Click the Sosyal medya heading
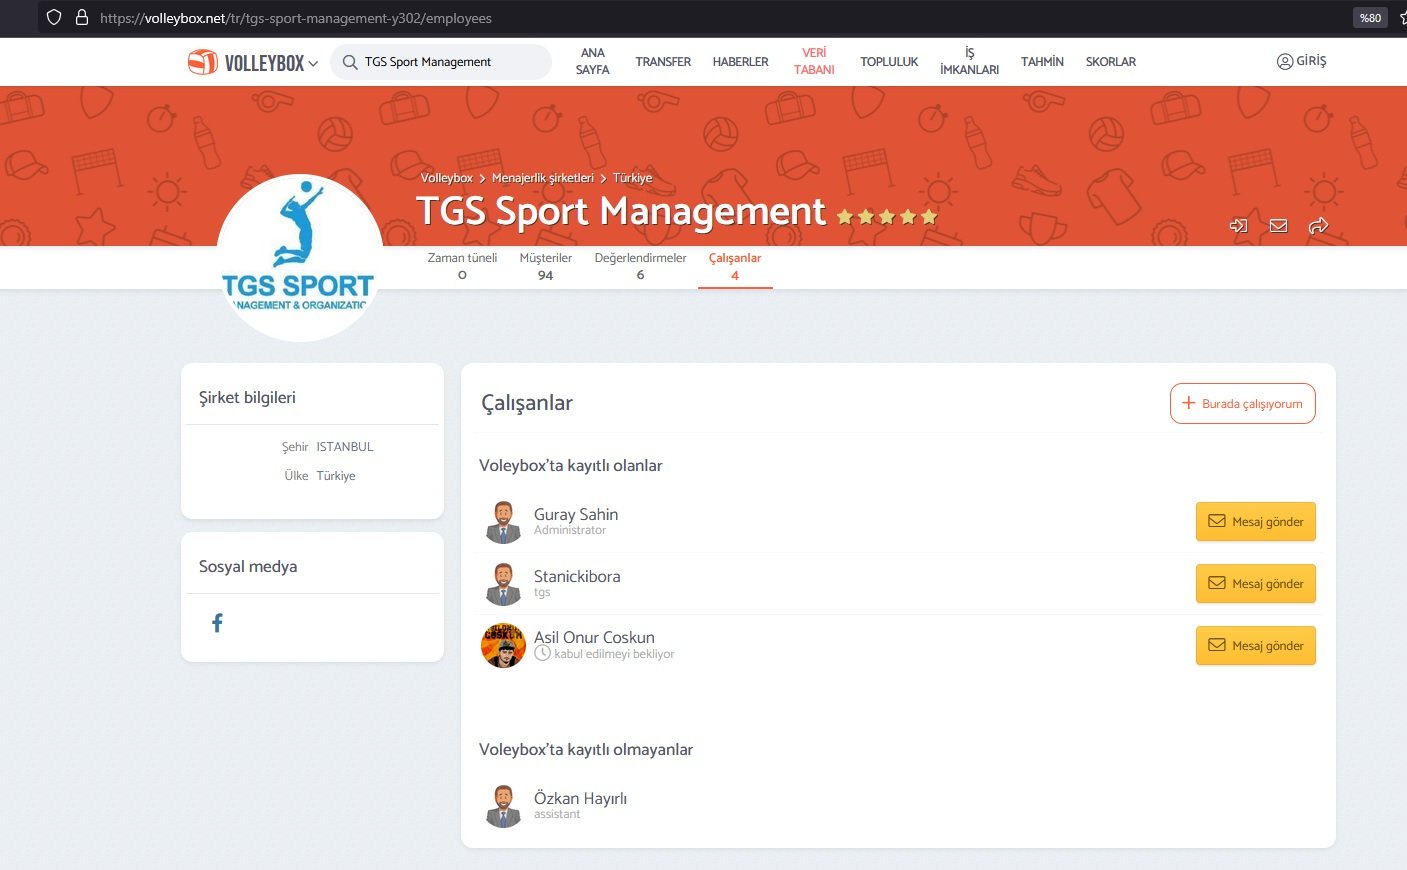The image size is (1407, 870). (248, 567)
